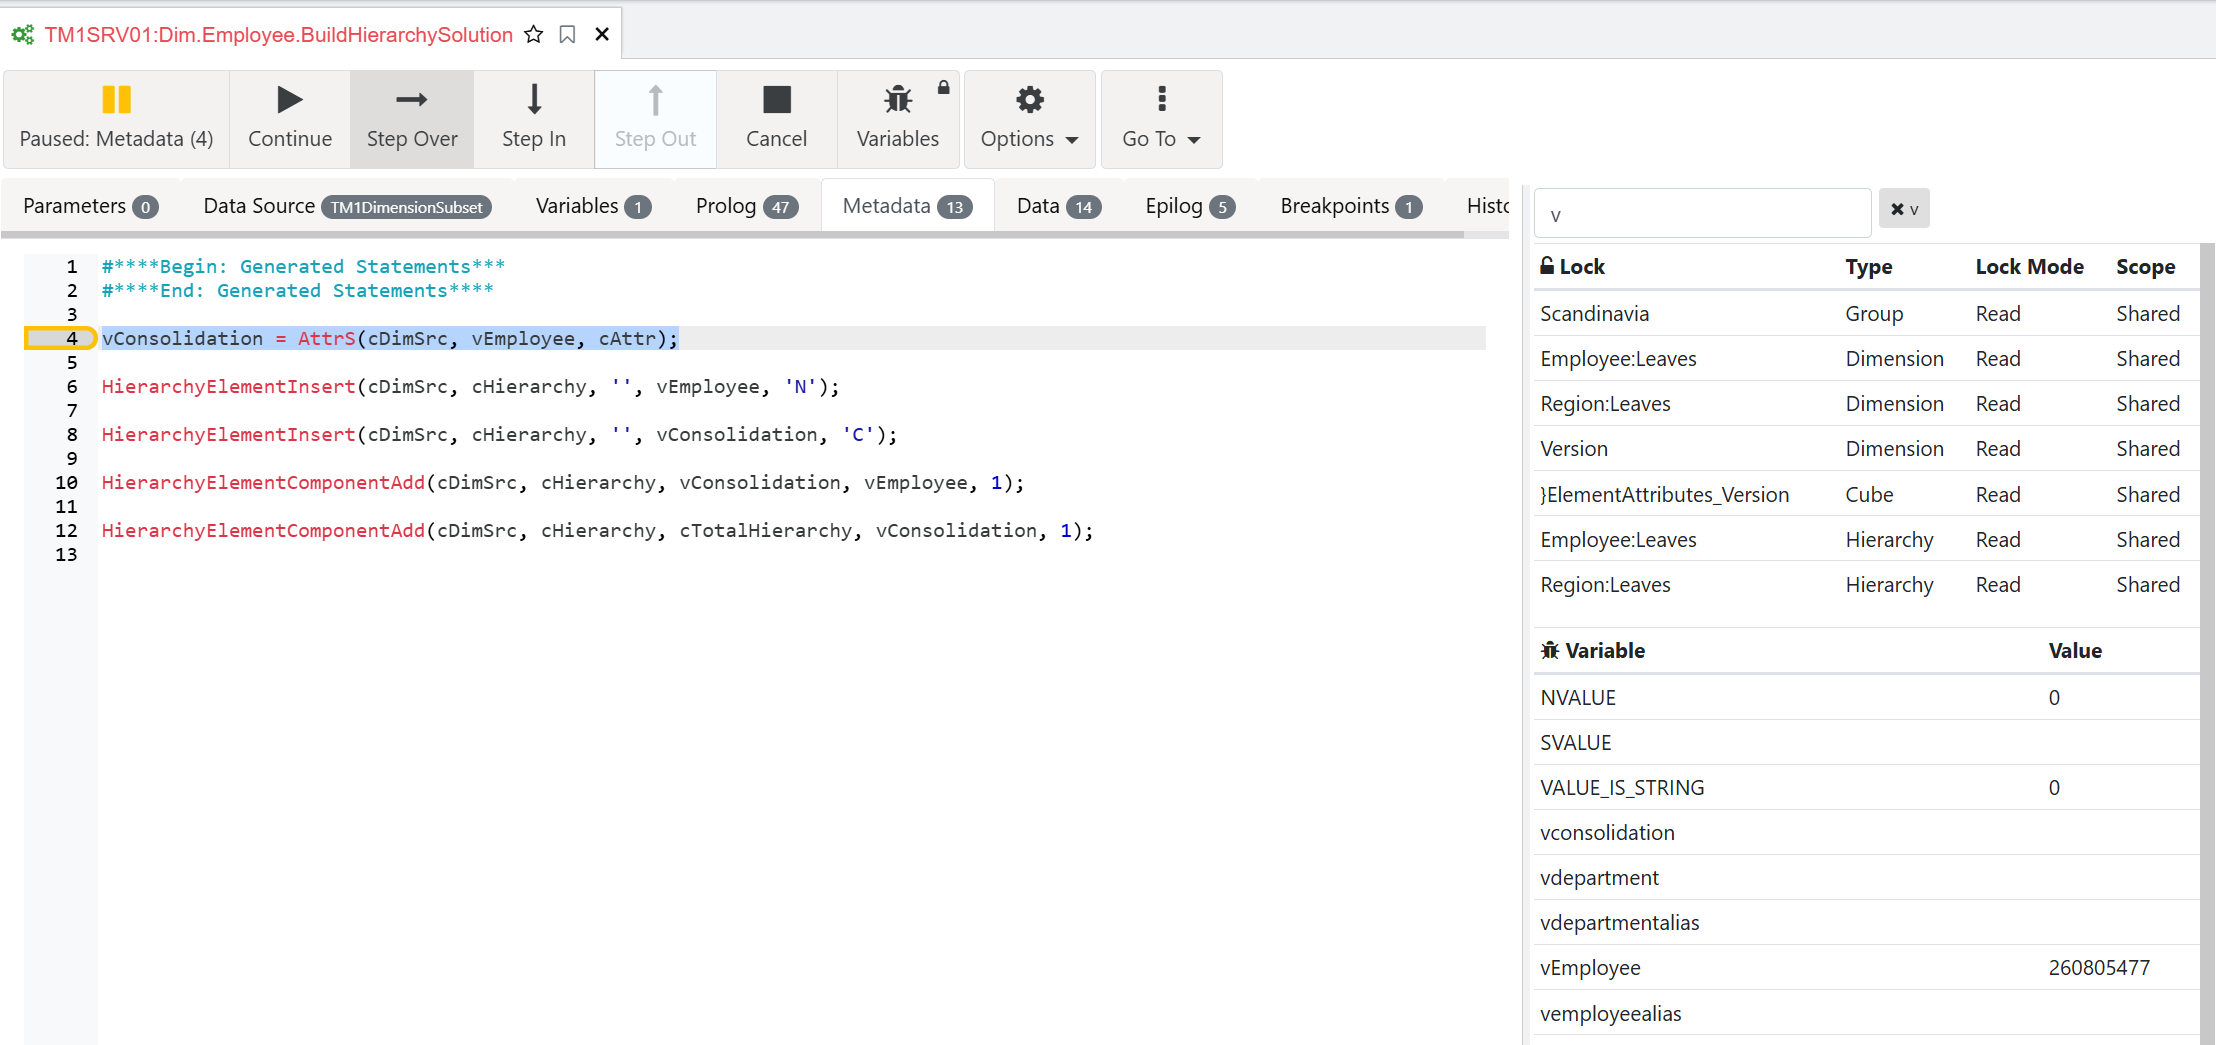Click the Scope column header
The height and width of the screenshot is (1045, 2216).
(2145, 267)
